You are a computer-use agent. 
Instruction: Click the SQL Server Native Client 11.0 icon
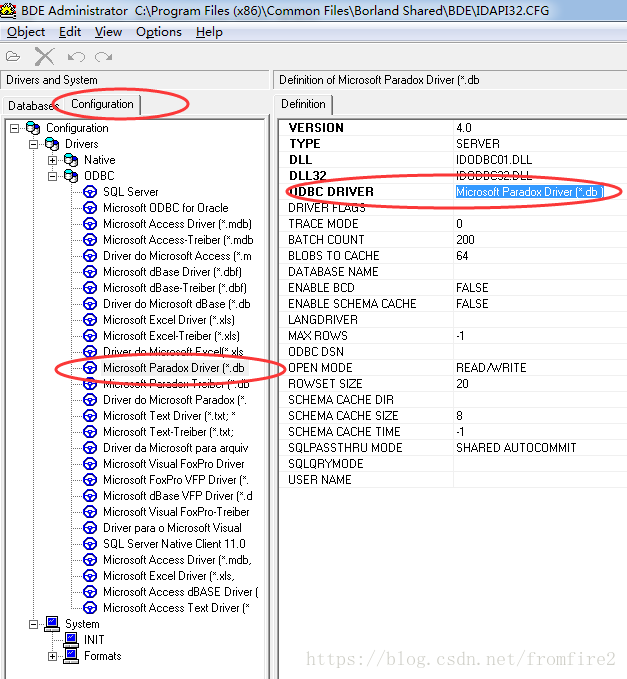coord(90,544)
